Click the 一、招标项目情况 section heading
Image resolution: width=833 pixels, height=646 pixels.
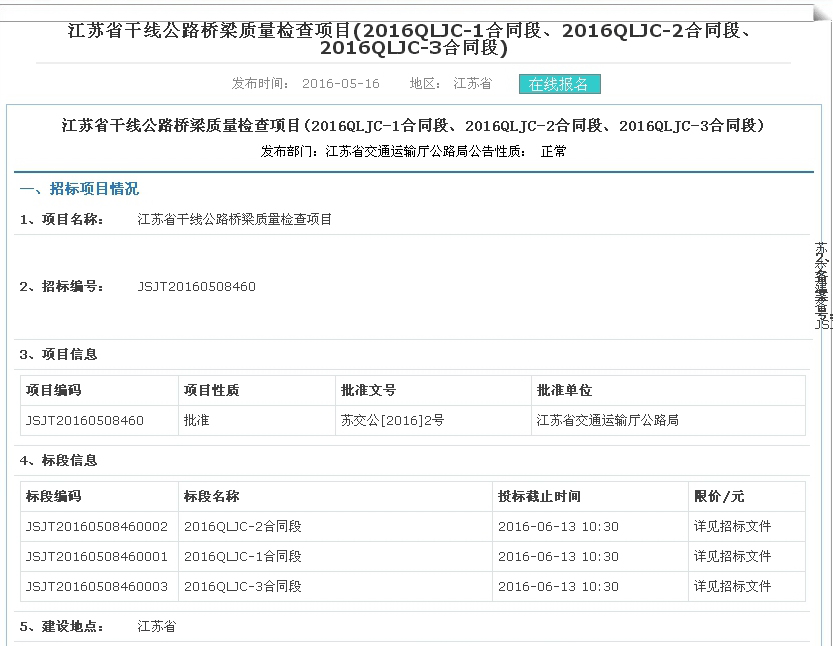click(x=79, y=189)
